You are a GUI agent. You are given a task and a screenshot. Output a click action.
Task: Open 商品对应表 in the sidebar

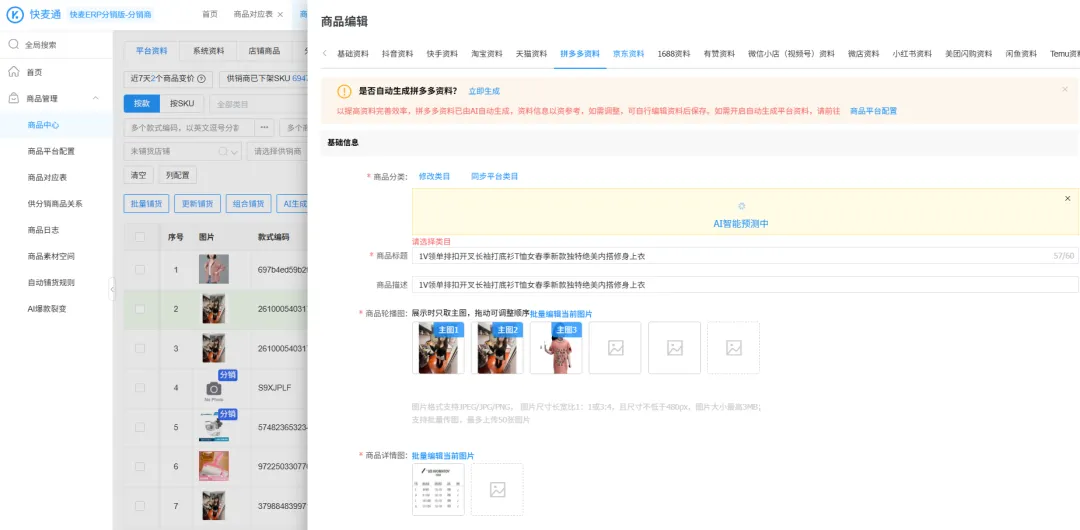(47, 177)
